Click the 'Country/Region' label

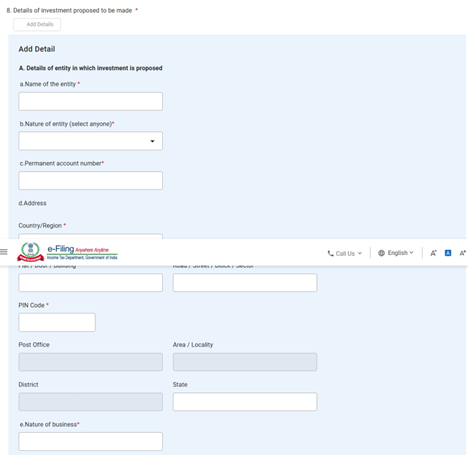pos(40,226)
